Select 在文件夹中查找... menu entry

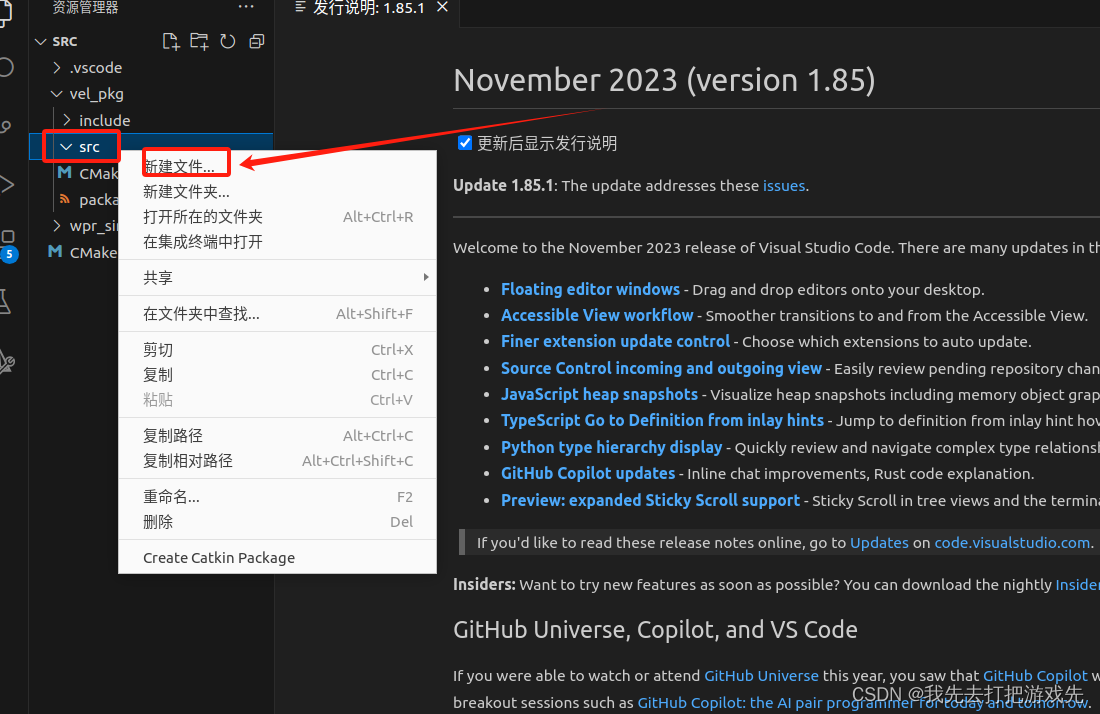point(277,314)
